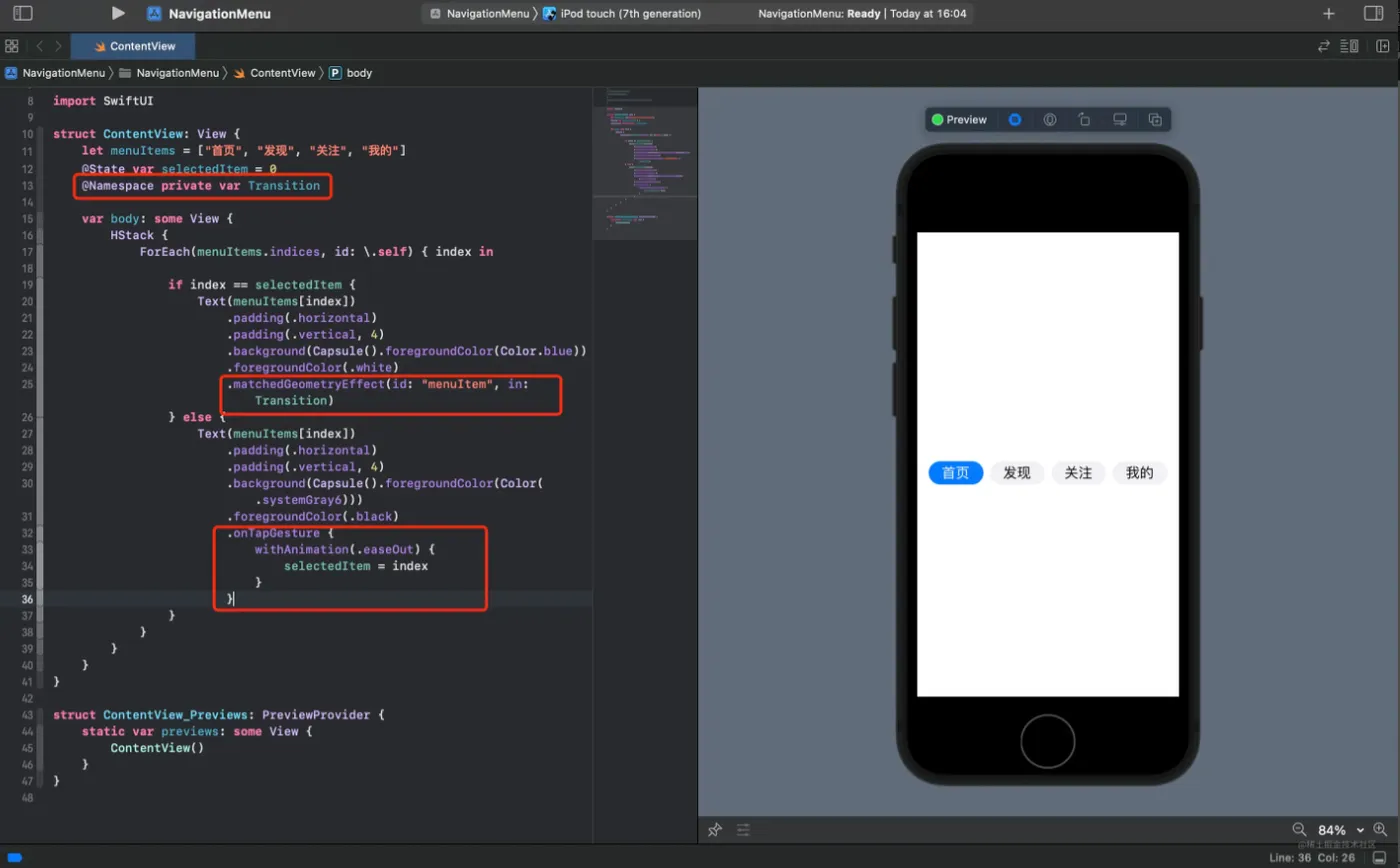
Task: Open ContentView file in the jump bar
Action: pos(273,73)
